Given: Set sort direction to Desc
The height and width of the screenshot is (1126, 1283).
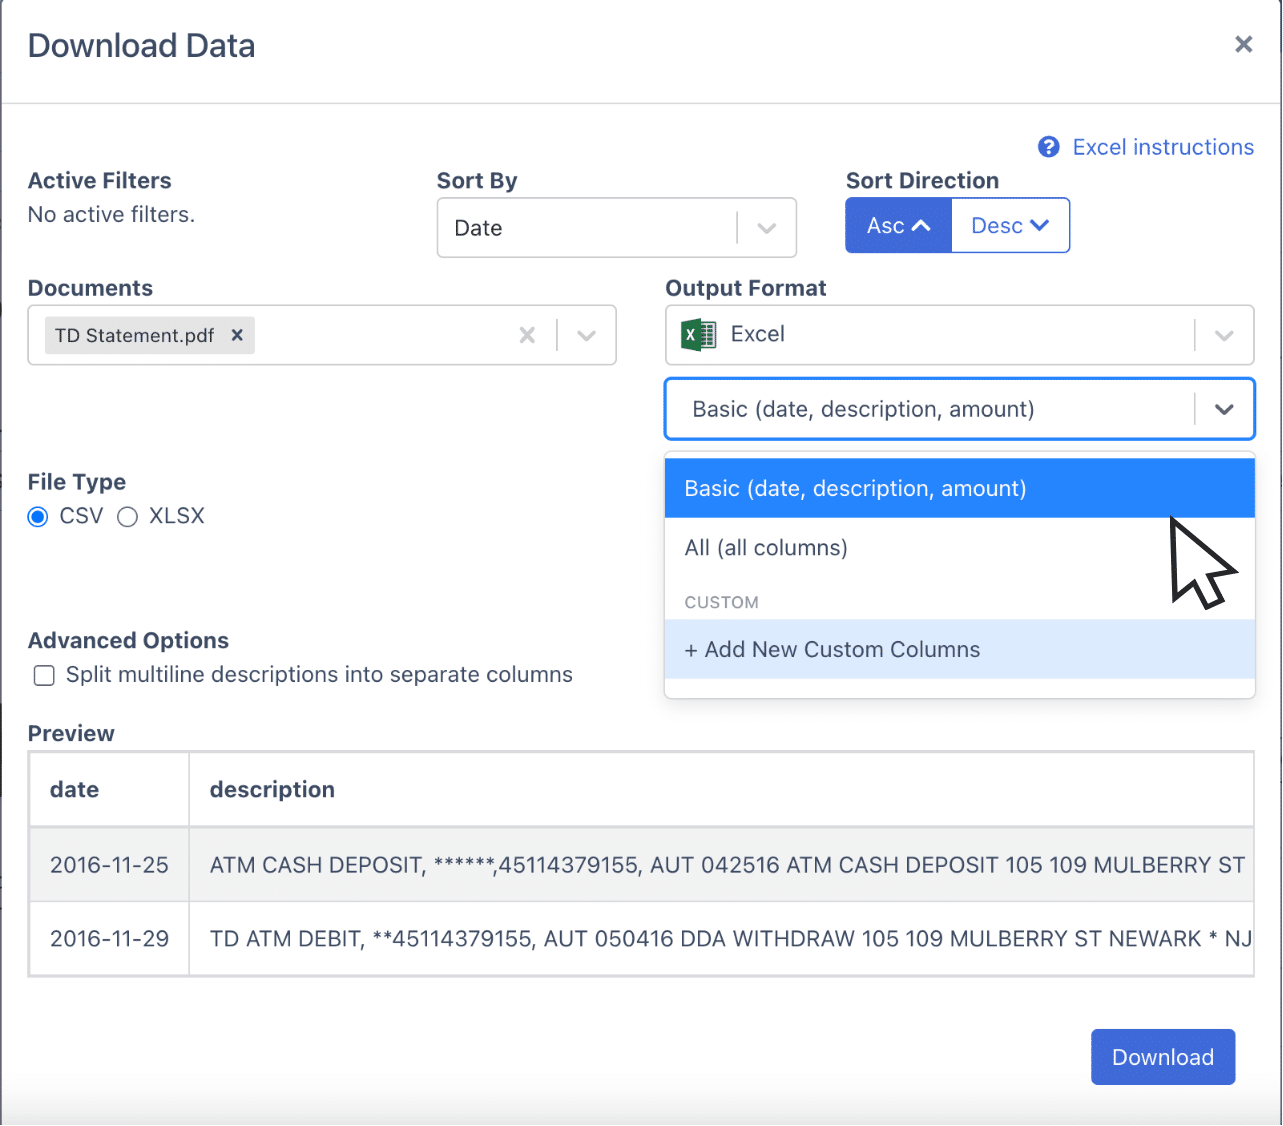Looking at the screenshot, I should click(1010, 225).
